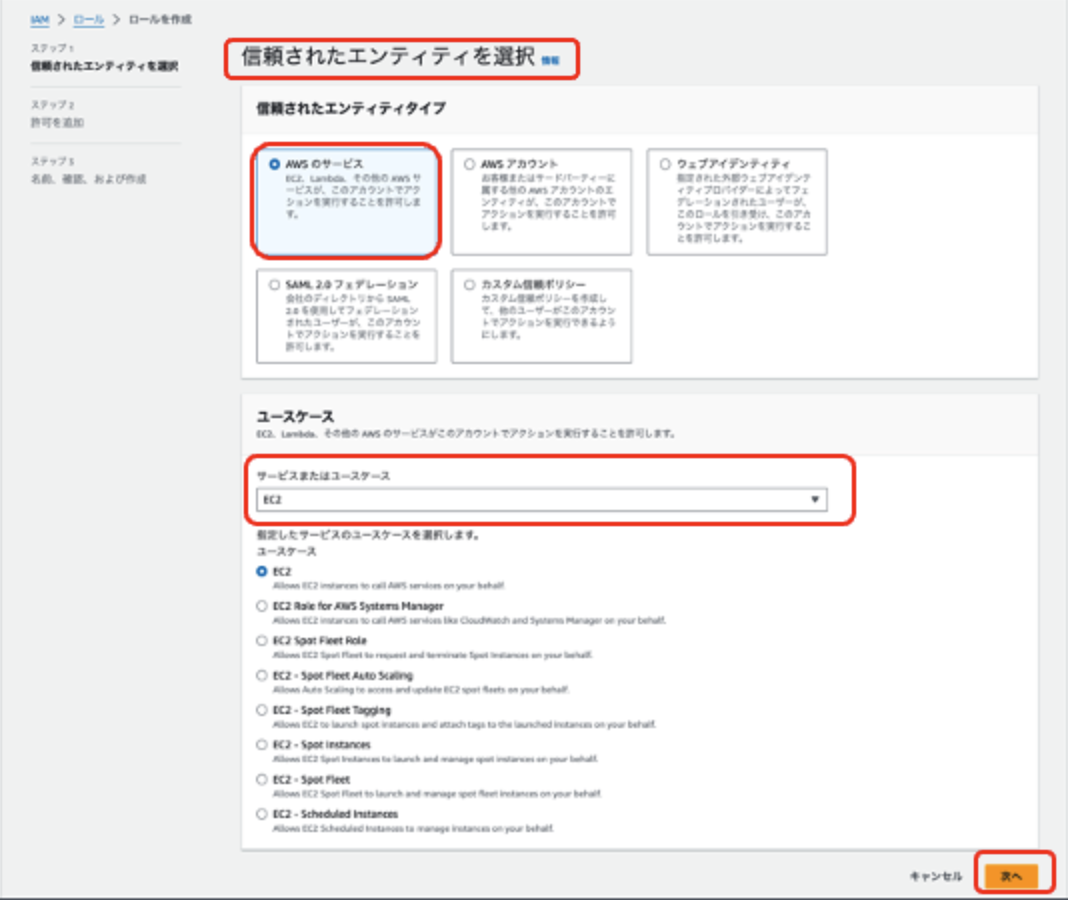Choose EC2 - Scheduled Instances use case
The width and height of the screenshot is (1068, 900).
pos(262,813)
